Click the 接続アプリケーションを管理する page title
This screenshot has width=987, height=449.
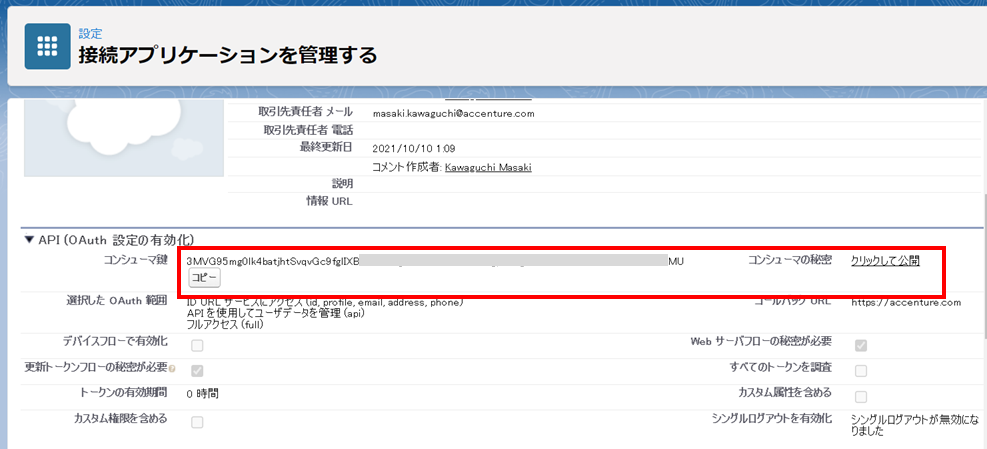228,56
